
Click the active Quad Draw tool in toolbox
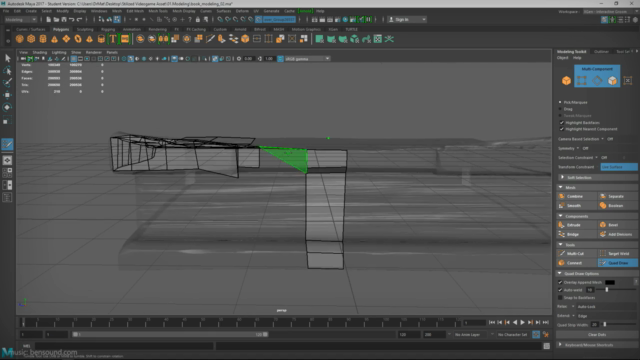(x=7, y=144)
